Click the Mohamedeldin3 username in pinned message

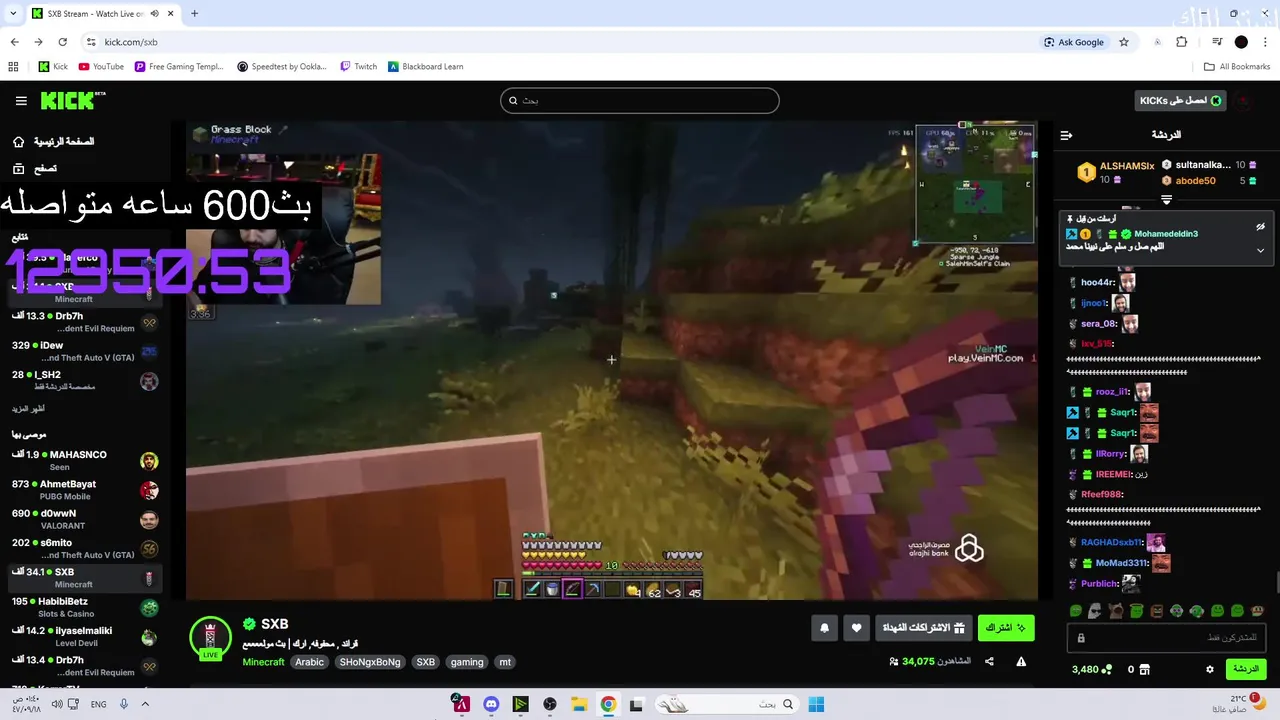1166,234
